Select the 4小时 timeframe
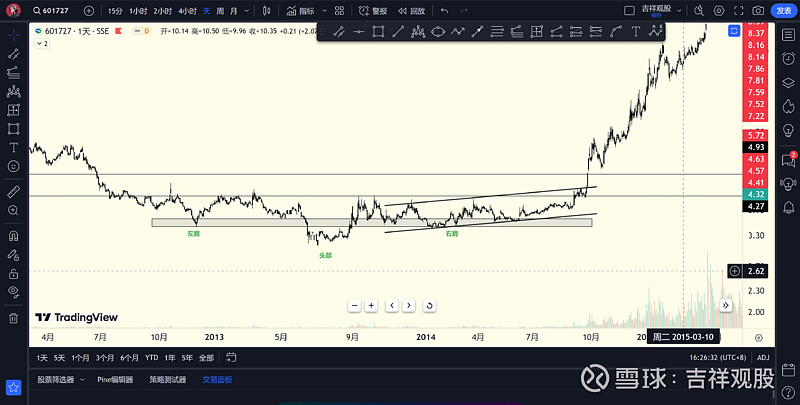The width and height of the screenshot is (800, 405). click(187, 11)
